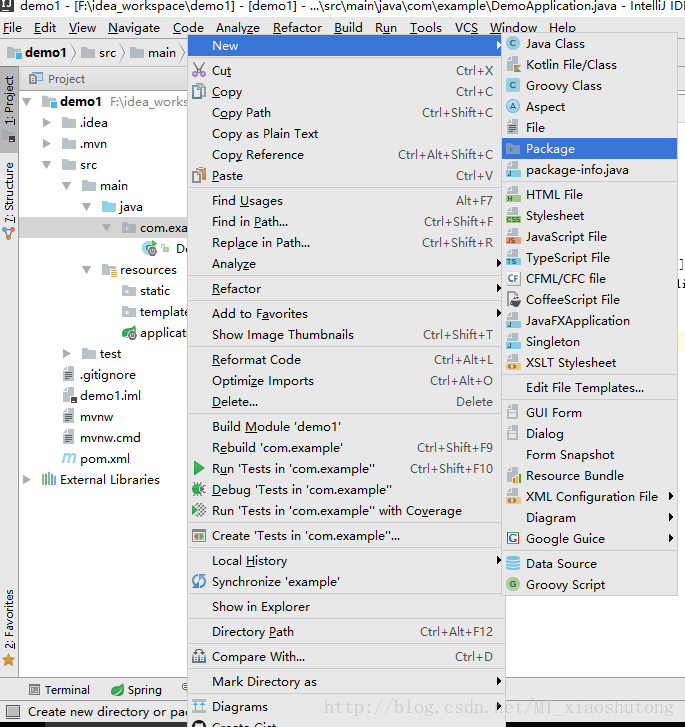This screenshot has width=685, height=727.
Task: Click the Synchronize refresh icon
Action: click(199, 581)
